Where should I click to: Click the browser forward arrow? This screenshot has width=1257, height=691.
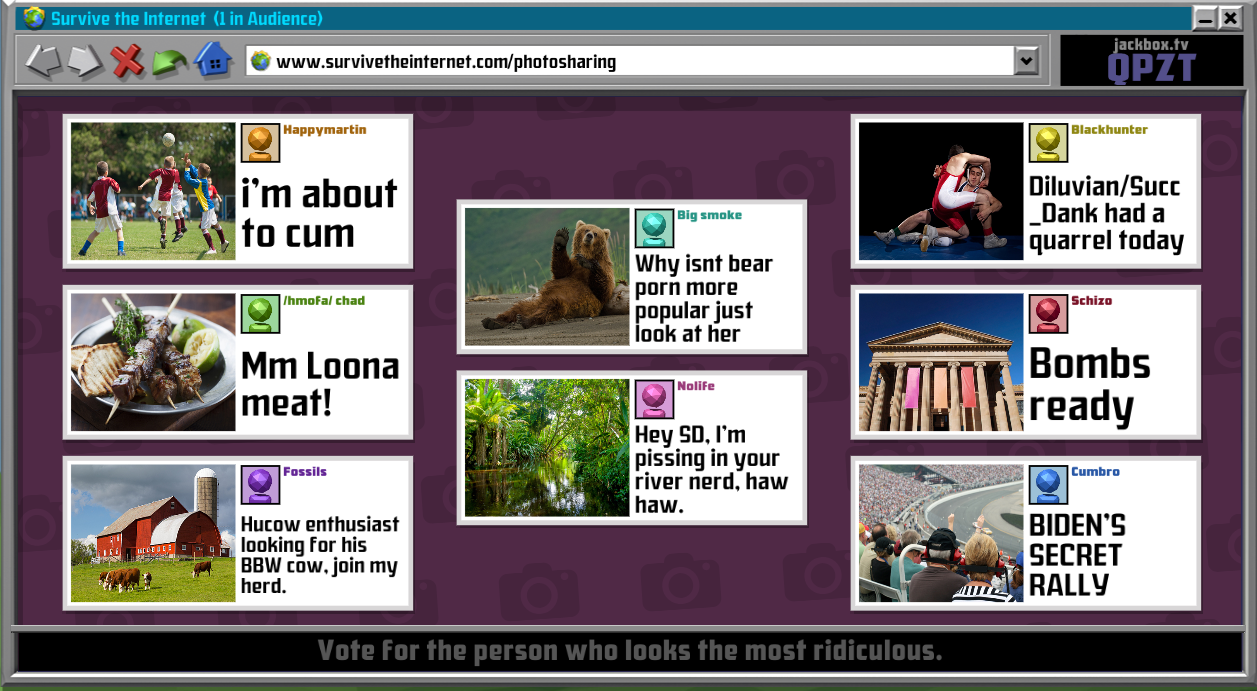point(86,61)
